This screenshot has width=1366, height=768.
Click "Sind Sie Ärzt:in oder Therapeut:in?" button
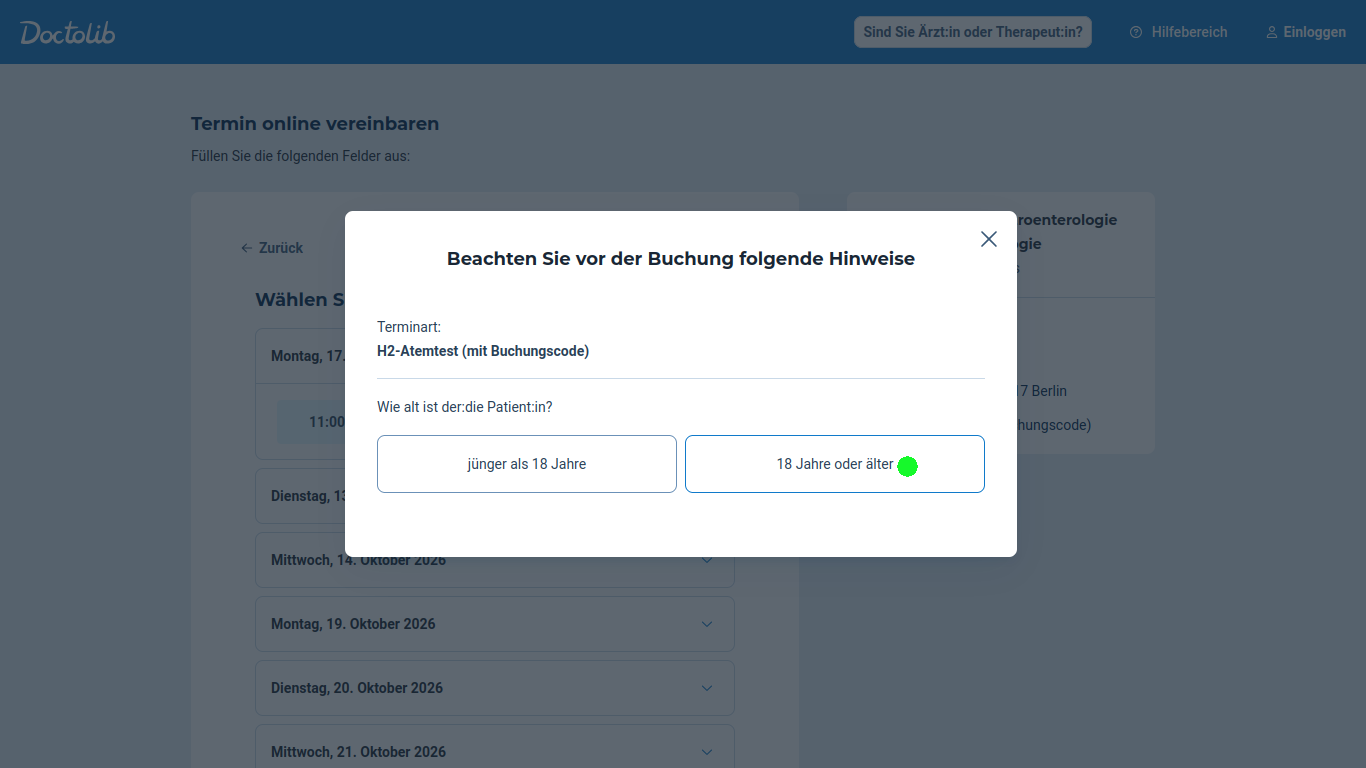[973, 32]
